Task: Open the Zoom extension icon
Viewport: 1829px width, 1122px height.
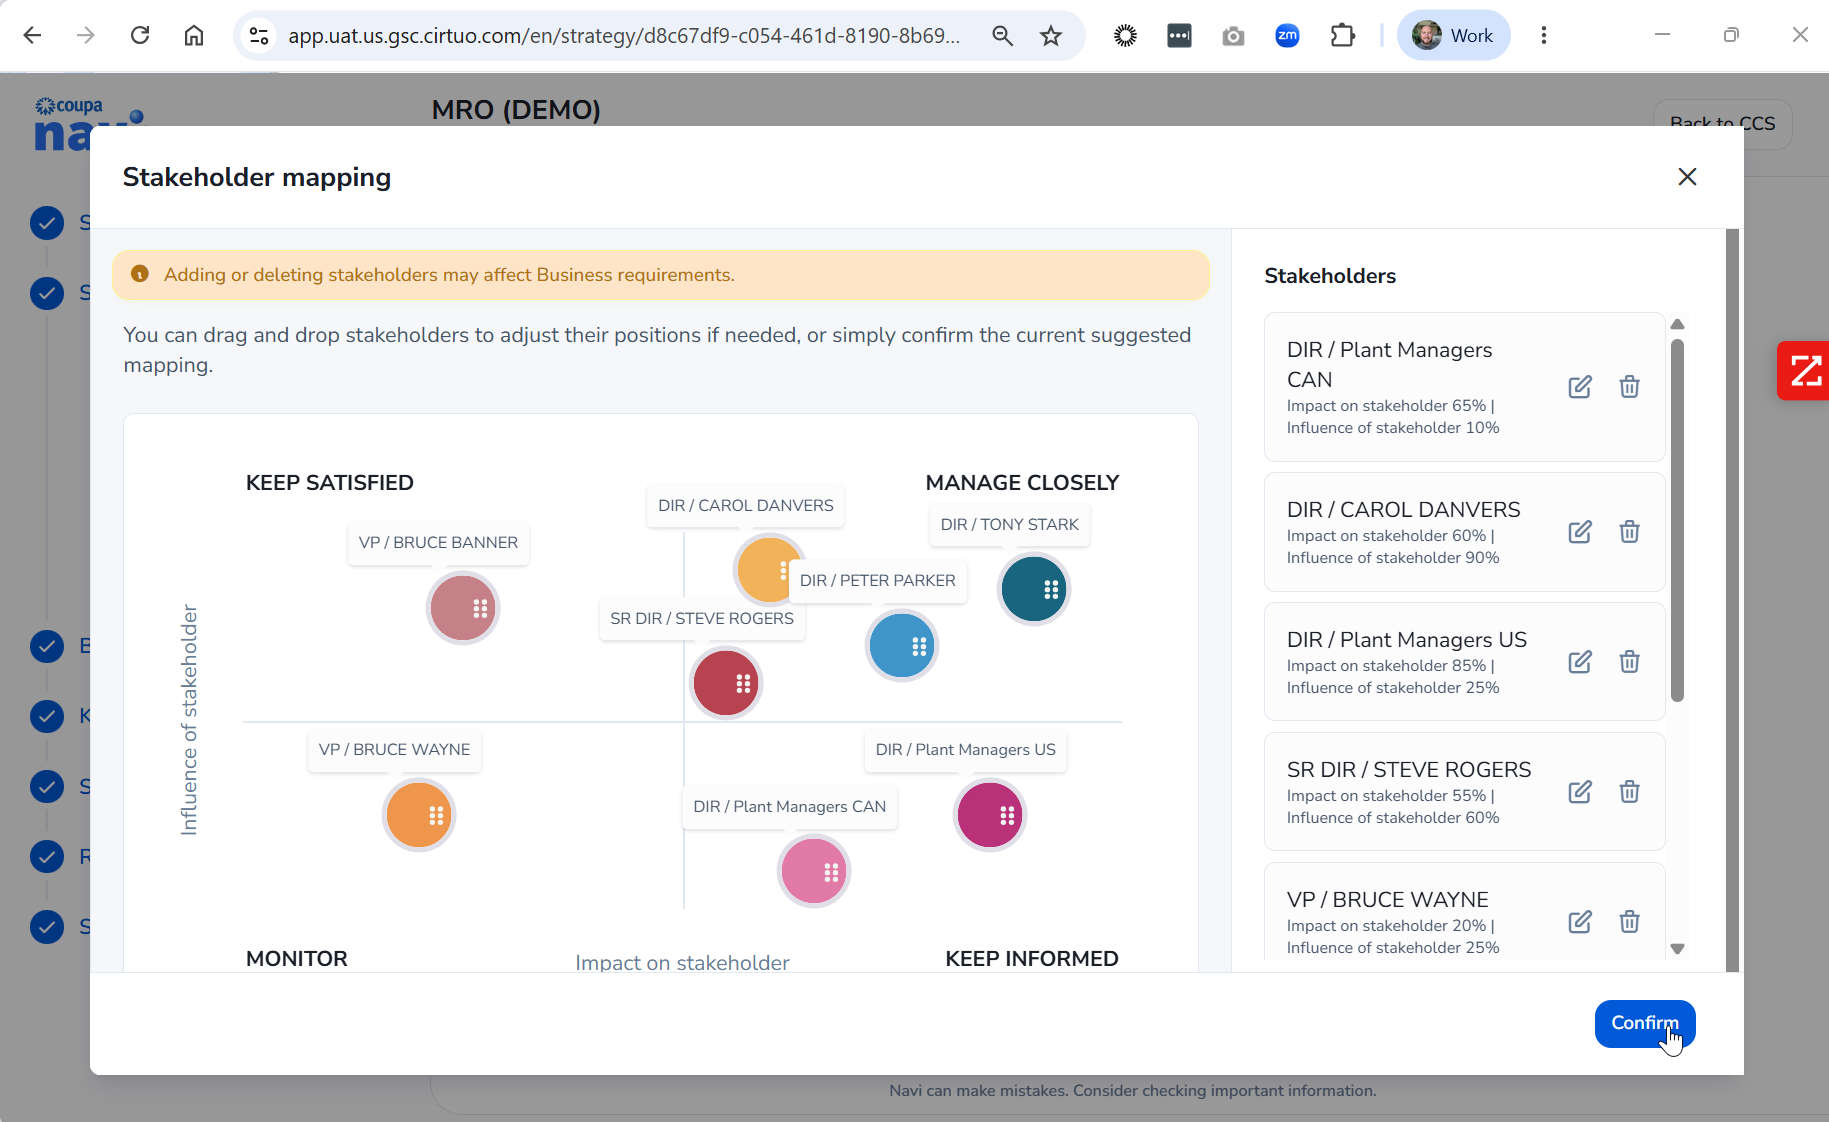Action: point(1287,36)
